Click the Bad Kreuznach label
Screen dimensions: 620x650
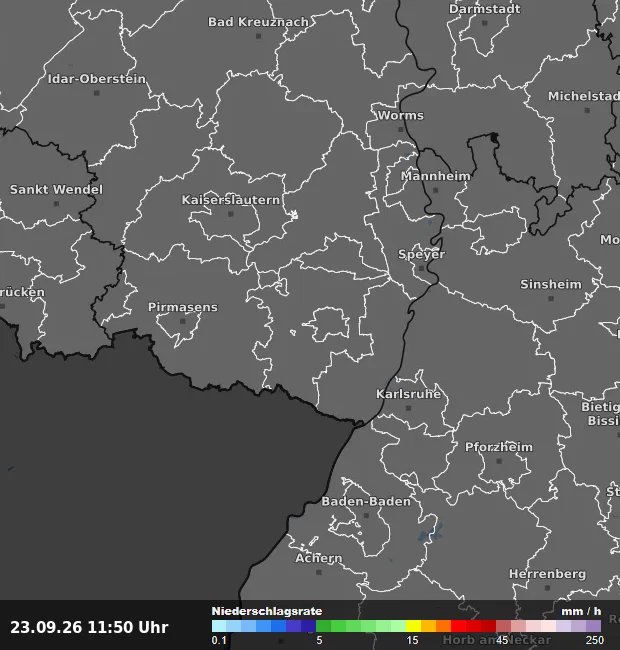[258, 22]
